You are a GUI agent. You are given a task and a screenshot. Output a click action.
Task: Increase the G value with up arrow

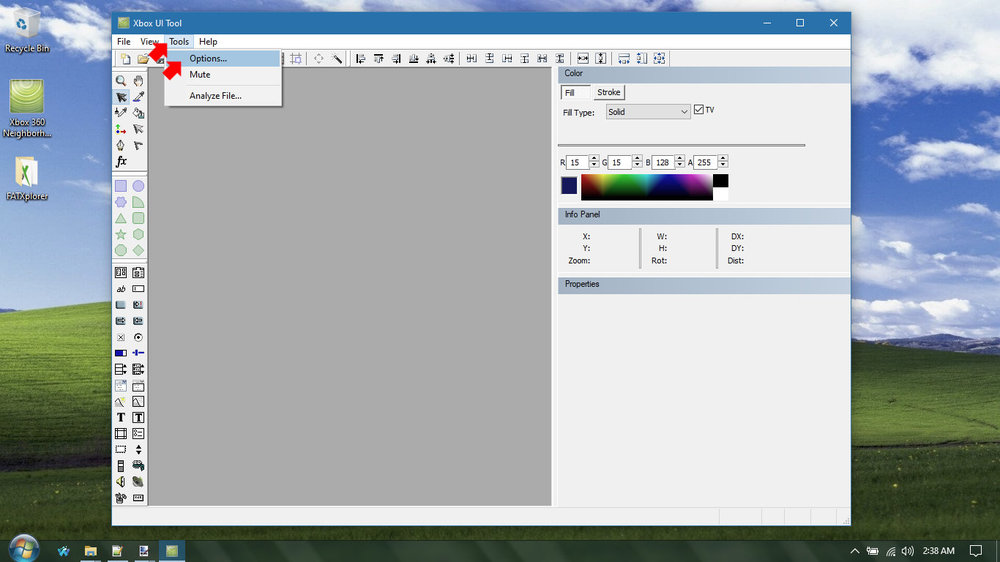(636, 159)
